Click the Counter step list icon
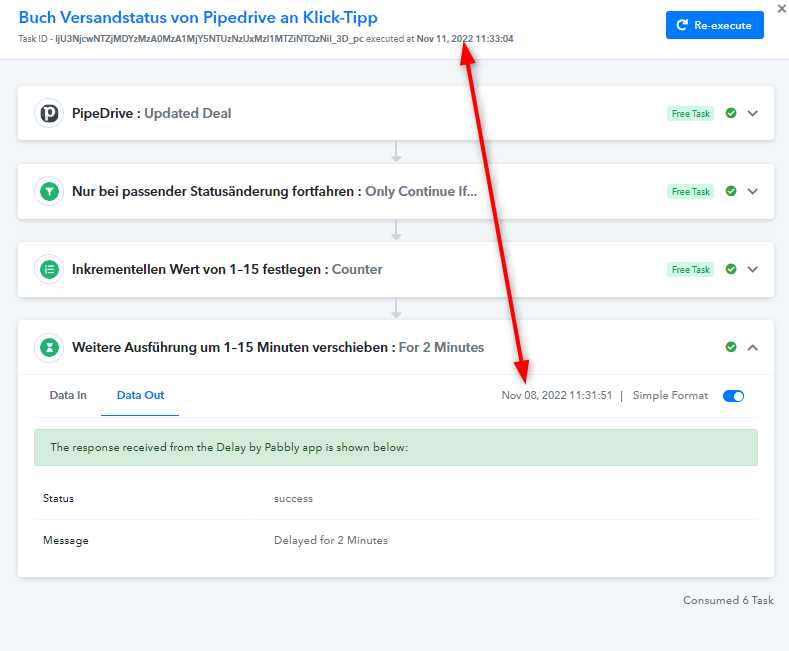The width and height of the screenshot is (789, 651). click(49, 269)
